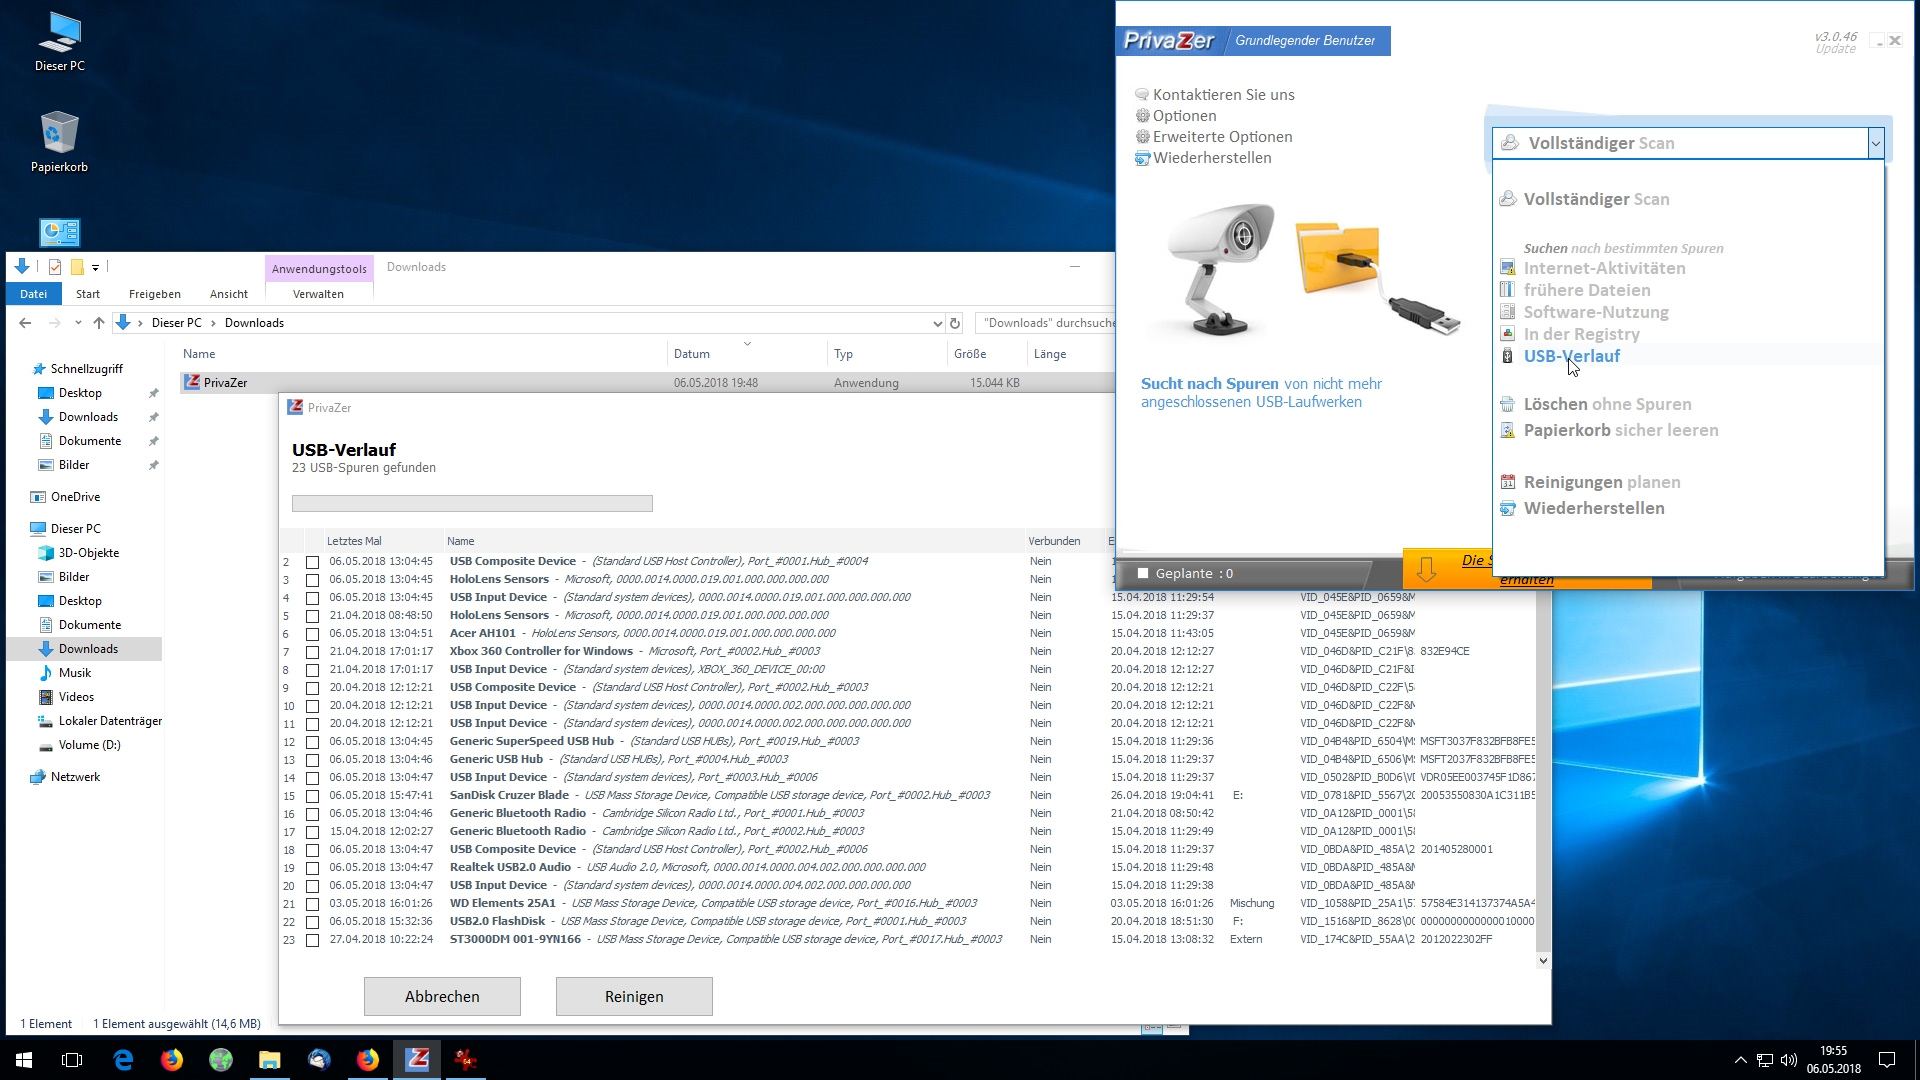The height and width of the screenshot is (1080, 1920).
Task: Check the SanDisk Cruzer Blade row checkbox
Action: pyautogui.click(x=312, y=796)
